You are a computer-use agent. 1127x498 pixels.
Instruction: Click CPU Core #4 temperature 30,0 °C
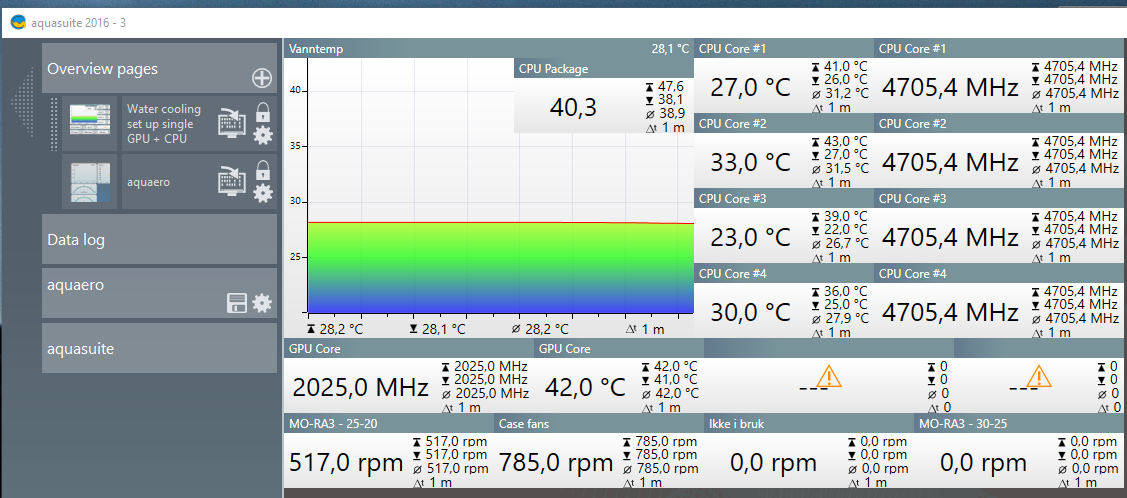tap(750, 312)
